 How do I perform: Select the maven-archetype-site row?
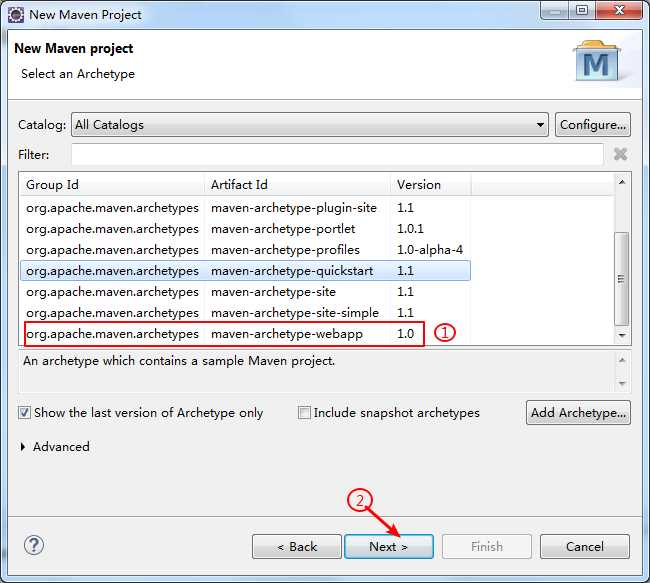[x=245, y=292]
